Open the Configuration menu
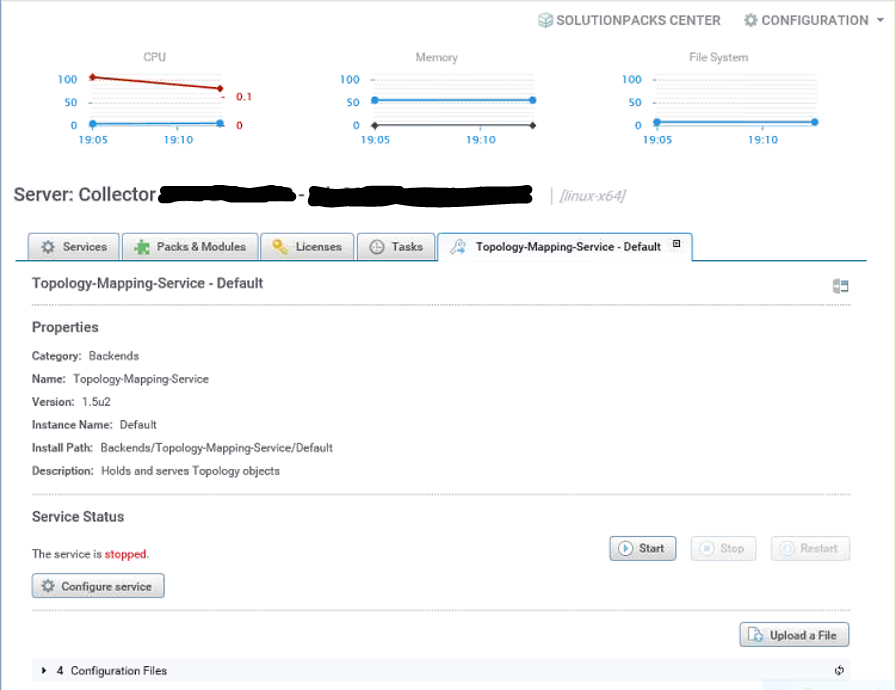 [x=813, y=21]
